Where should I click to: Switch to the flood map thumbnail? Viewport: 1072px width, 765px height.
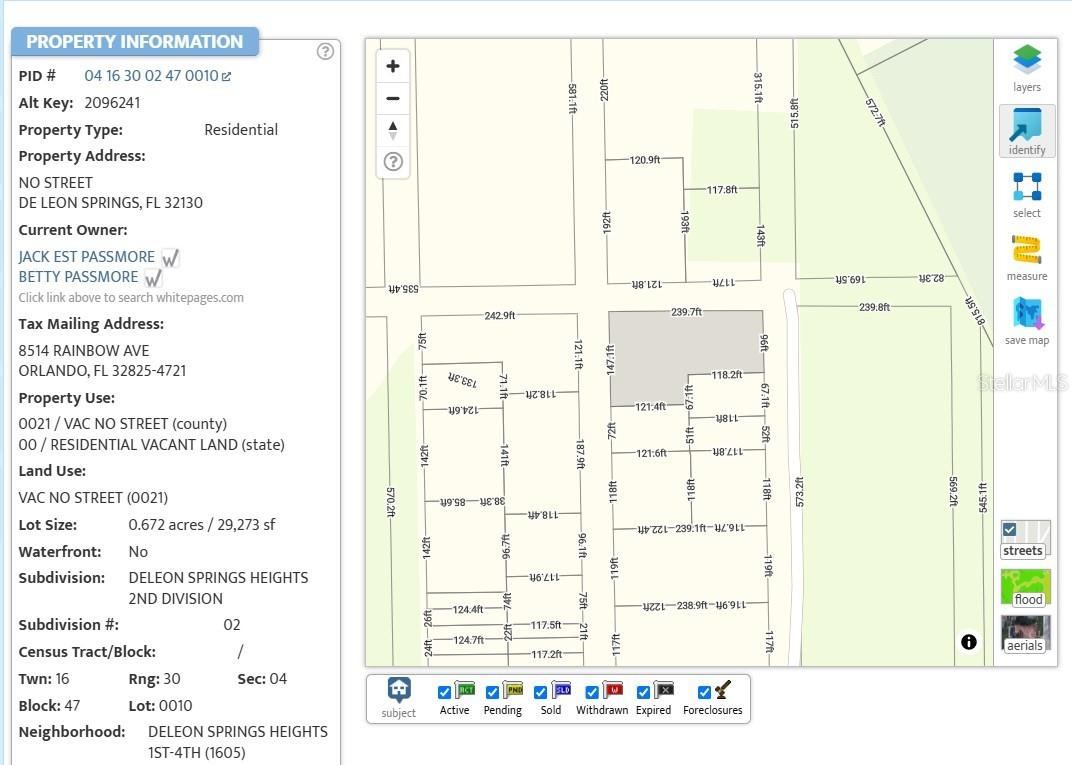[x=1026, y=588]
